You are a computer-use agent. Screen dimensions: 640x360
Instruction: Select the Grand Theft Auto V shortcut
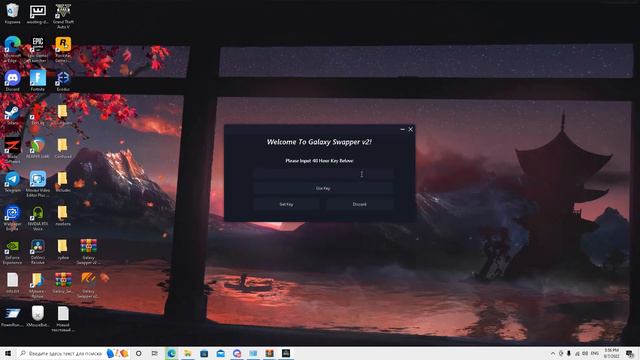pos(63,16)
